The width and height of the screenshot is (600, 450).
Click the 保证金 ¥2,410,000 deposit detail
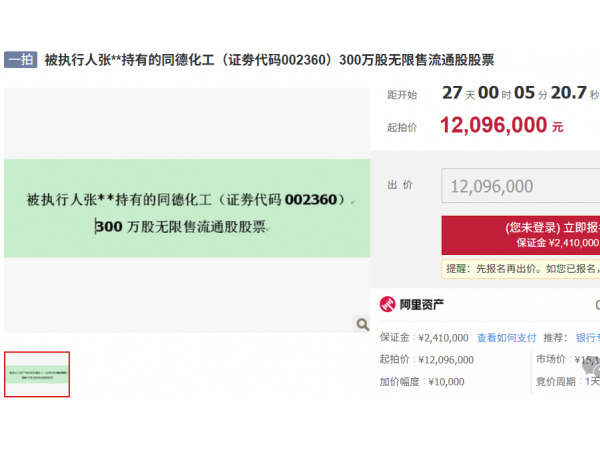pyautogui.click(x=423, y=338)
